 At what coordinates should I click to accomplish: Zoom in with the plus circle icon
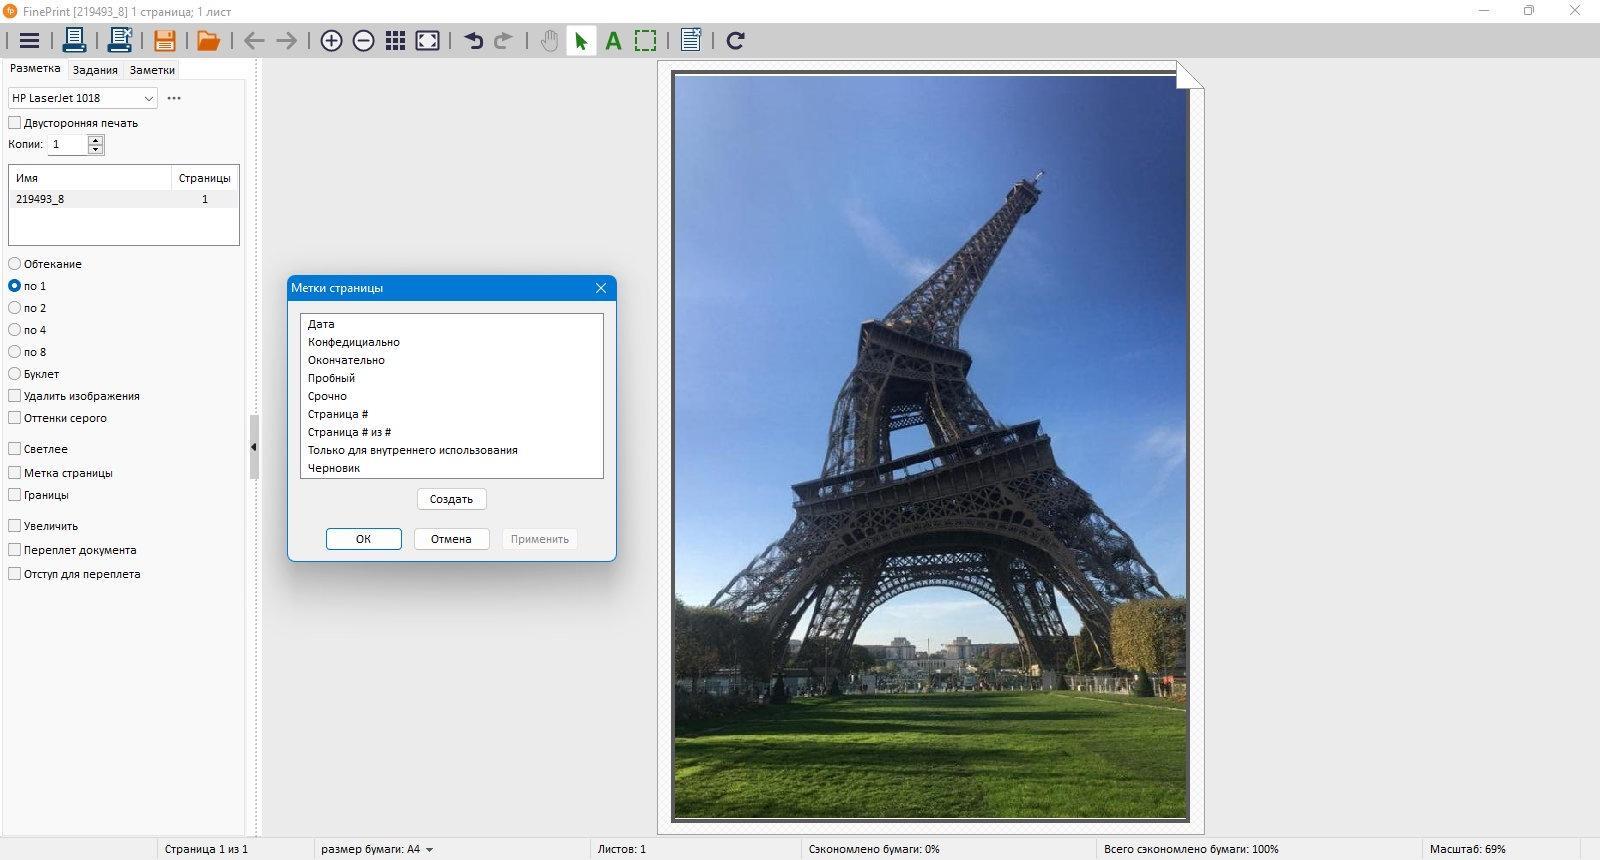click(x=331, y=41)
